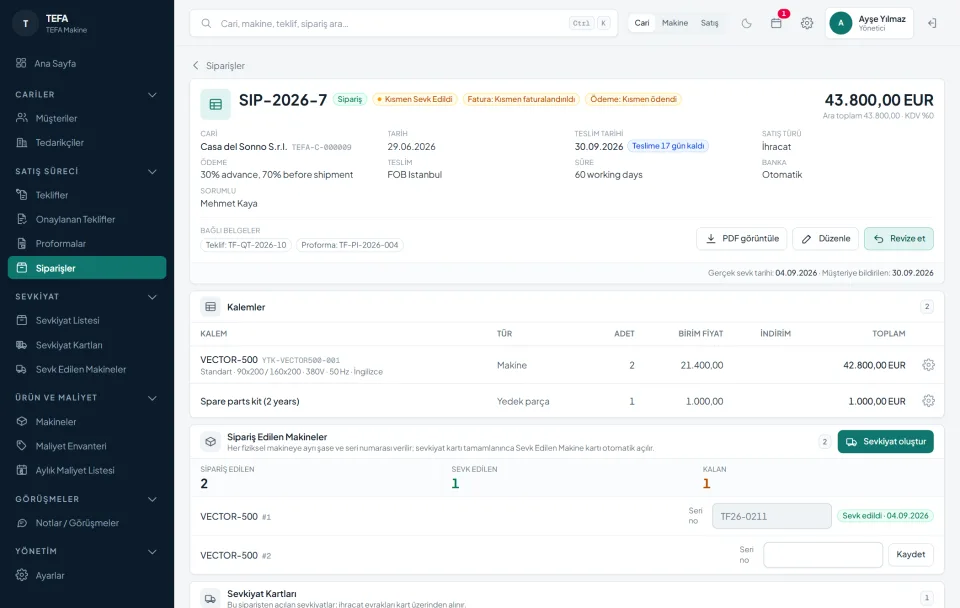
Task: Toggle dark mode moon icon
Action: tap(746, 23)
